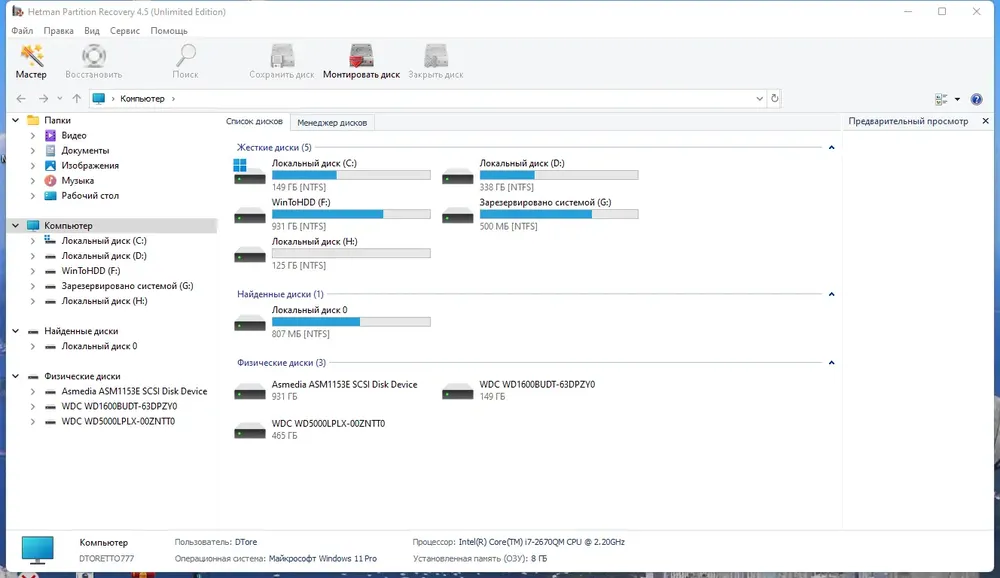Collapse the Папки tree node

click(x=16, y=120)
